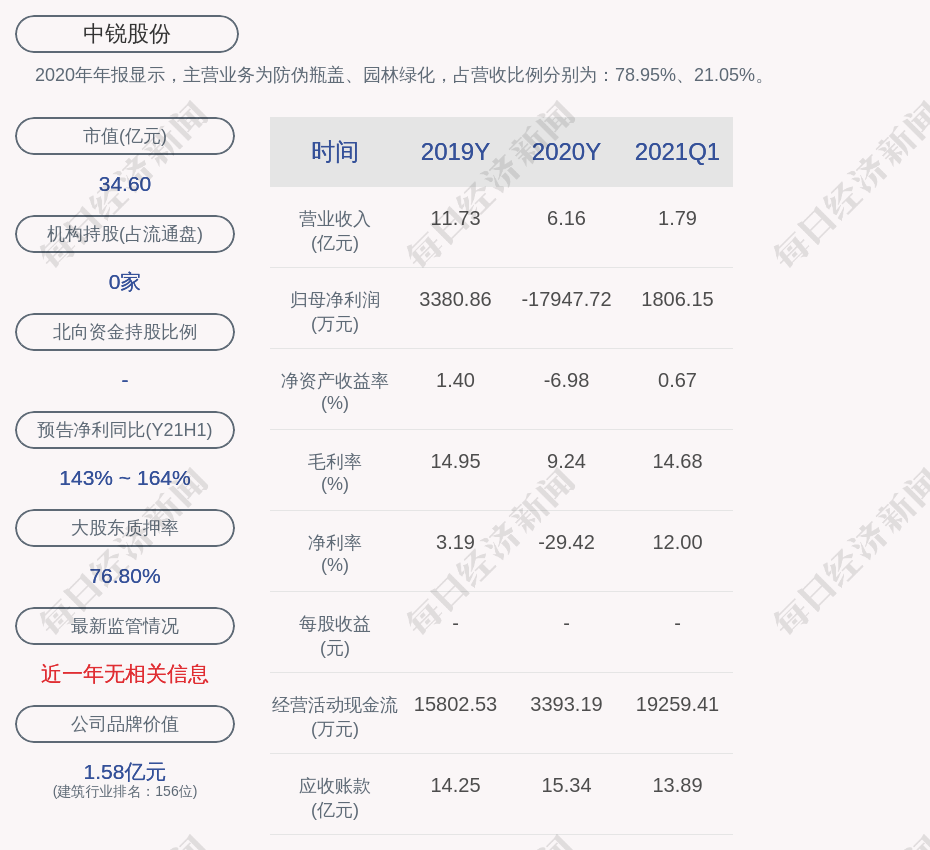Click the net margin value -29.42
The image size is (930, 850).
pyautogui.click(x=566, y=542)
